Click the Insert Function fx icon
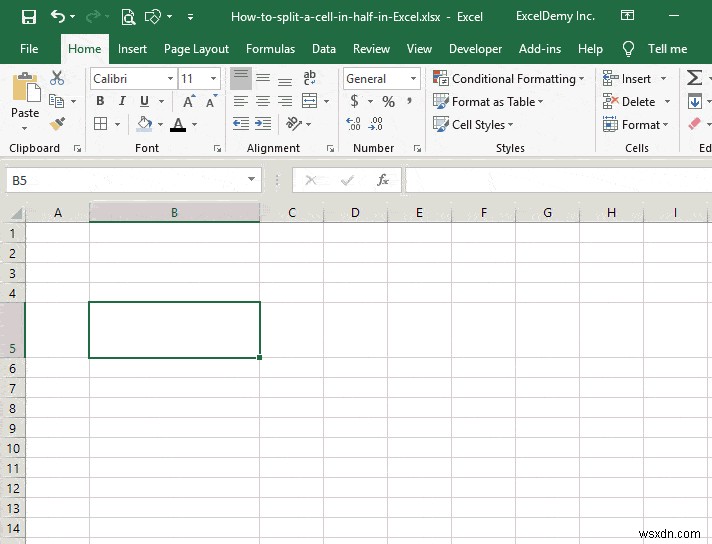The image size is (712, 544). 383,180
